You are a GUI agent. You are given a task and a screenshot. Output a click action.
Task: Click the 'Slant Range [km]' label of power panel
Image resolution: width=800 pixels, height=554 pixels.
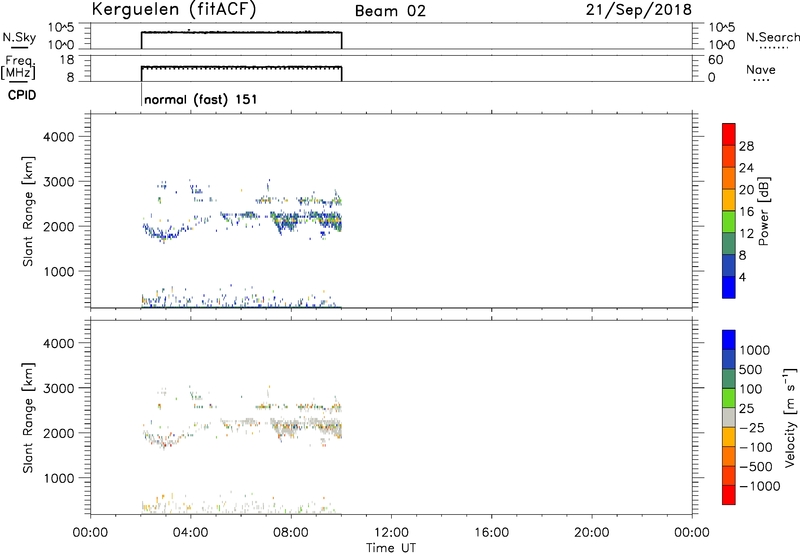pyautogui.click(x=28, y=211)
